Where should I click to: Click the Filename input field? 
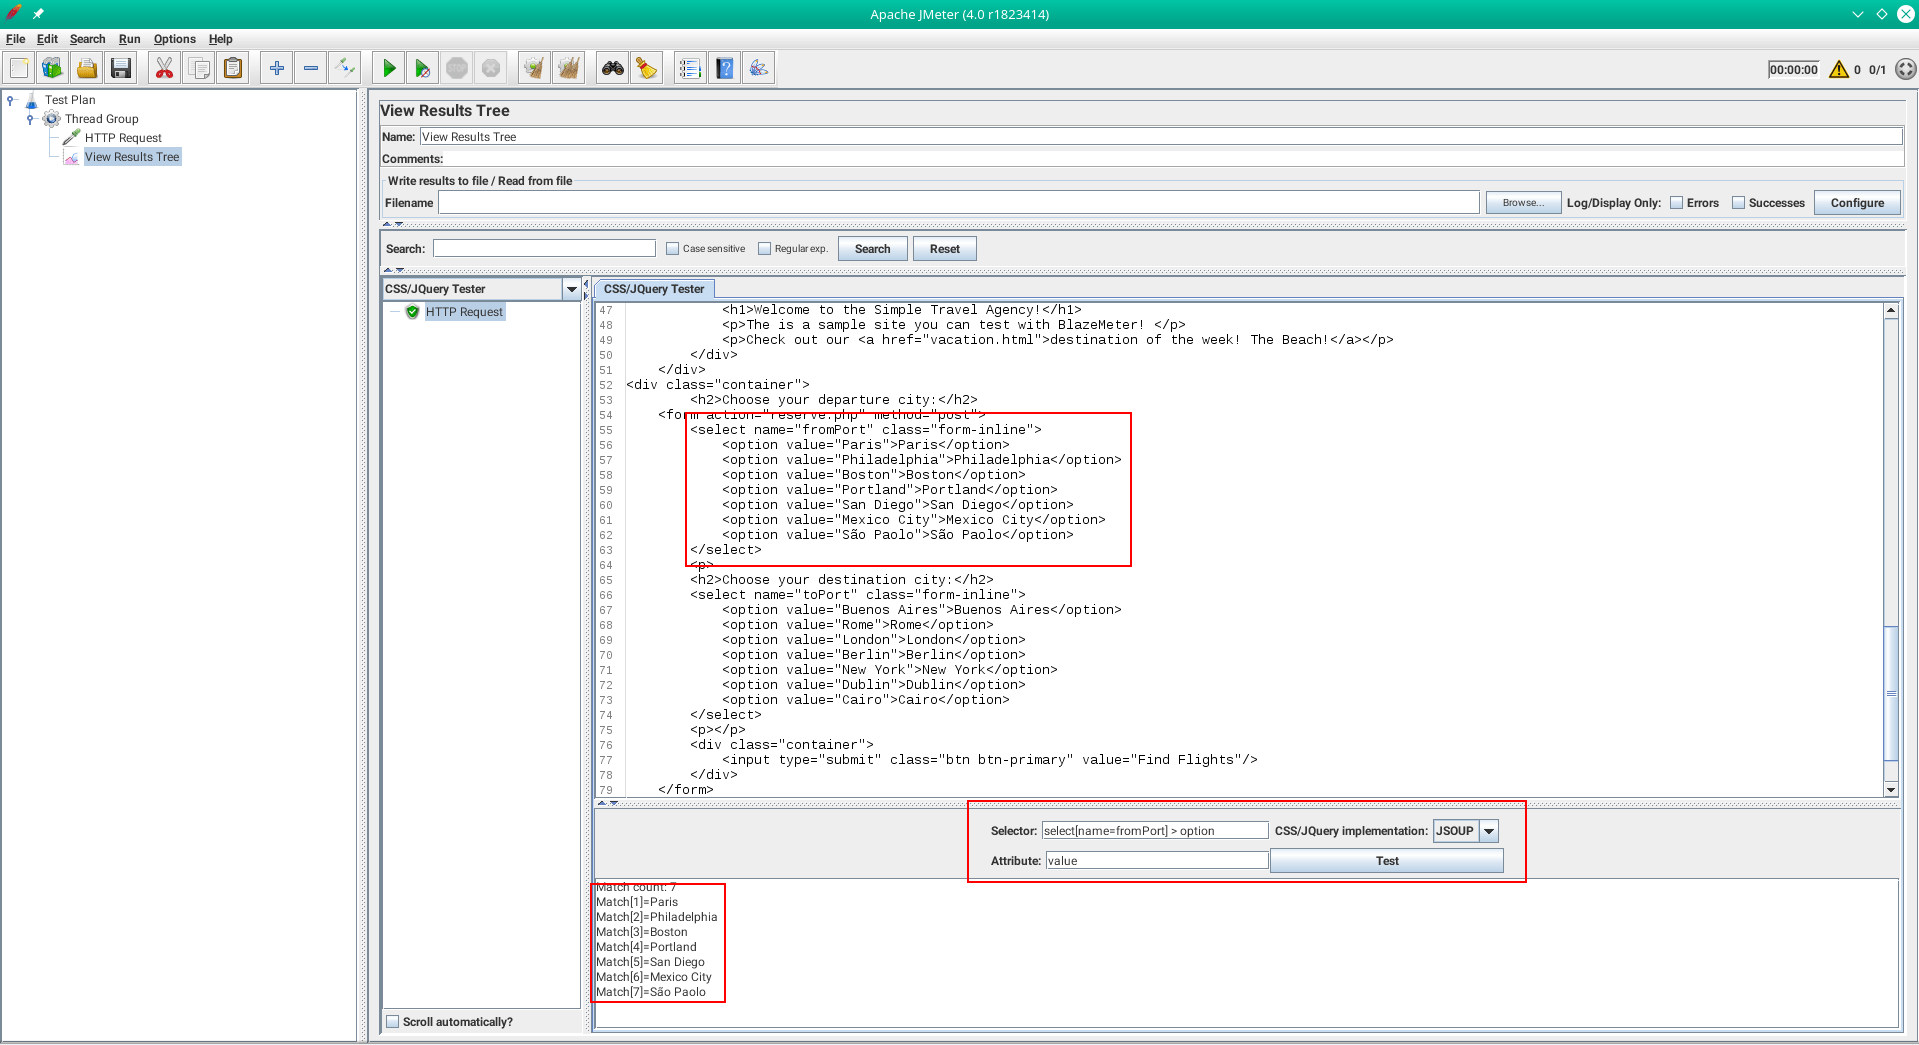click(x=958, y=203)
